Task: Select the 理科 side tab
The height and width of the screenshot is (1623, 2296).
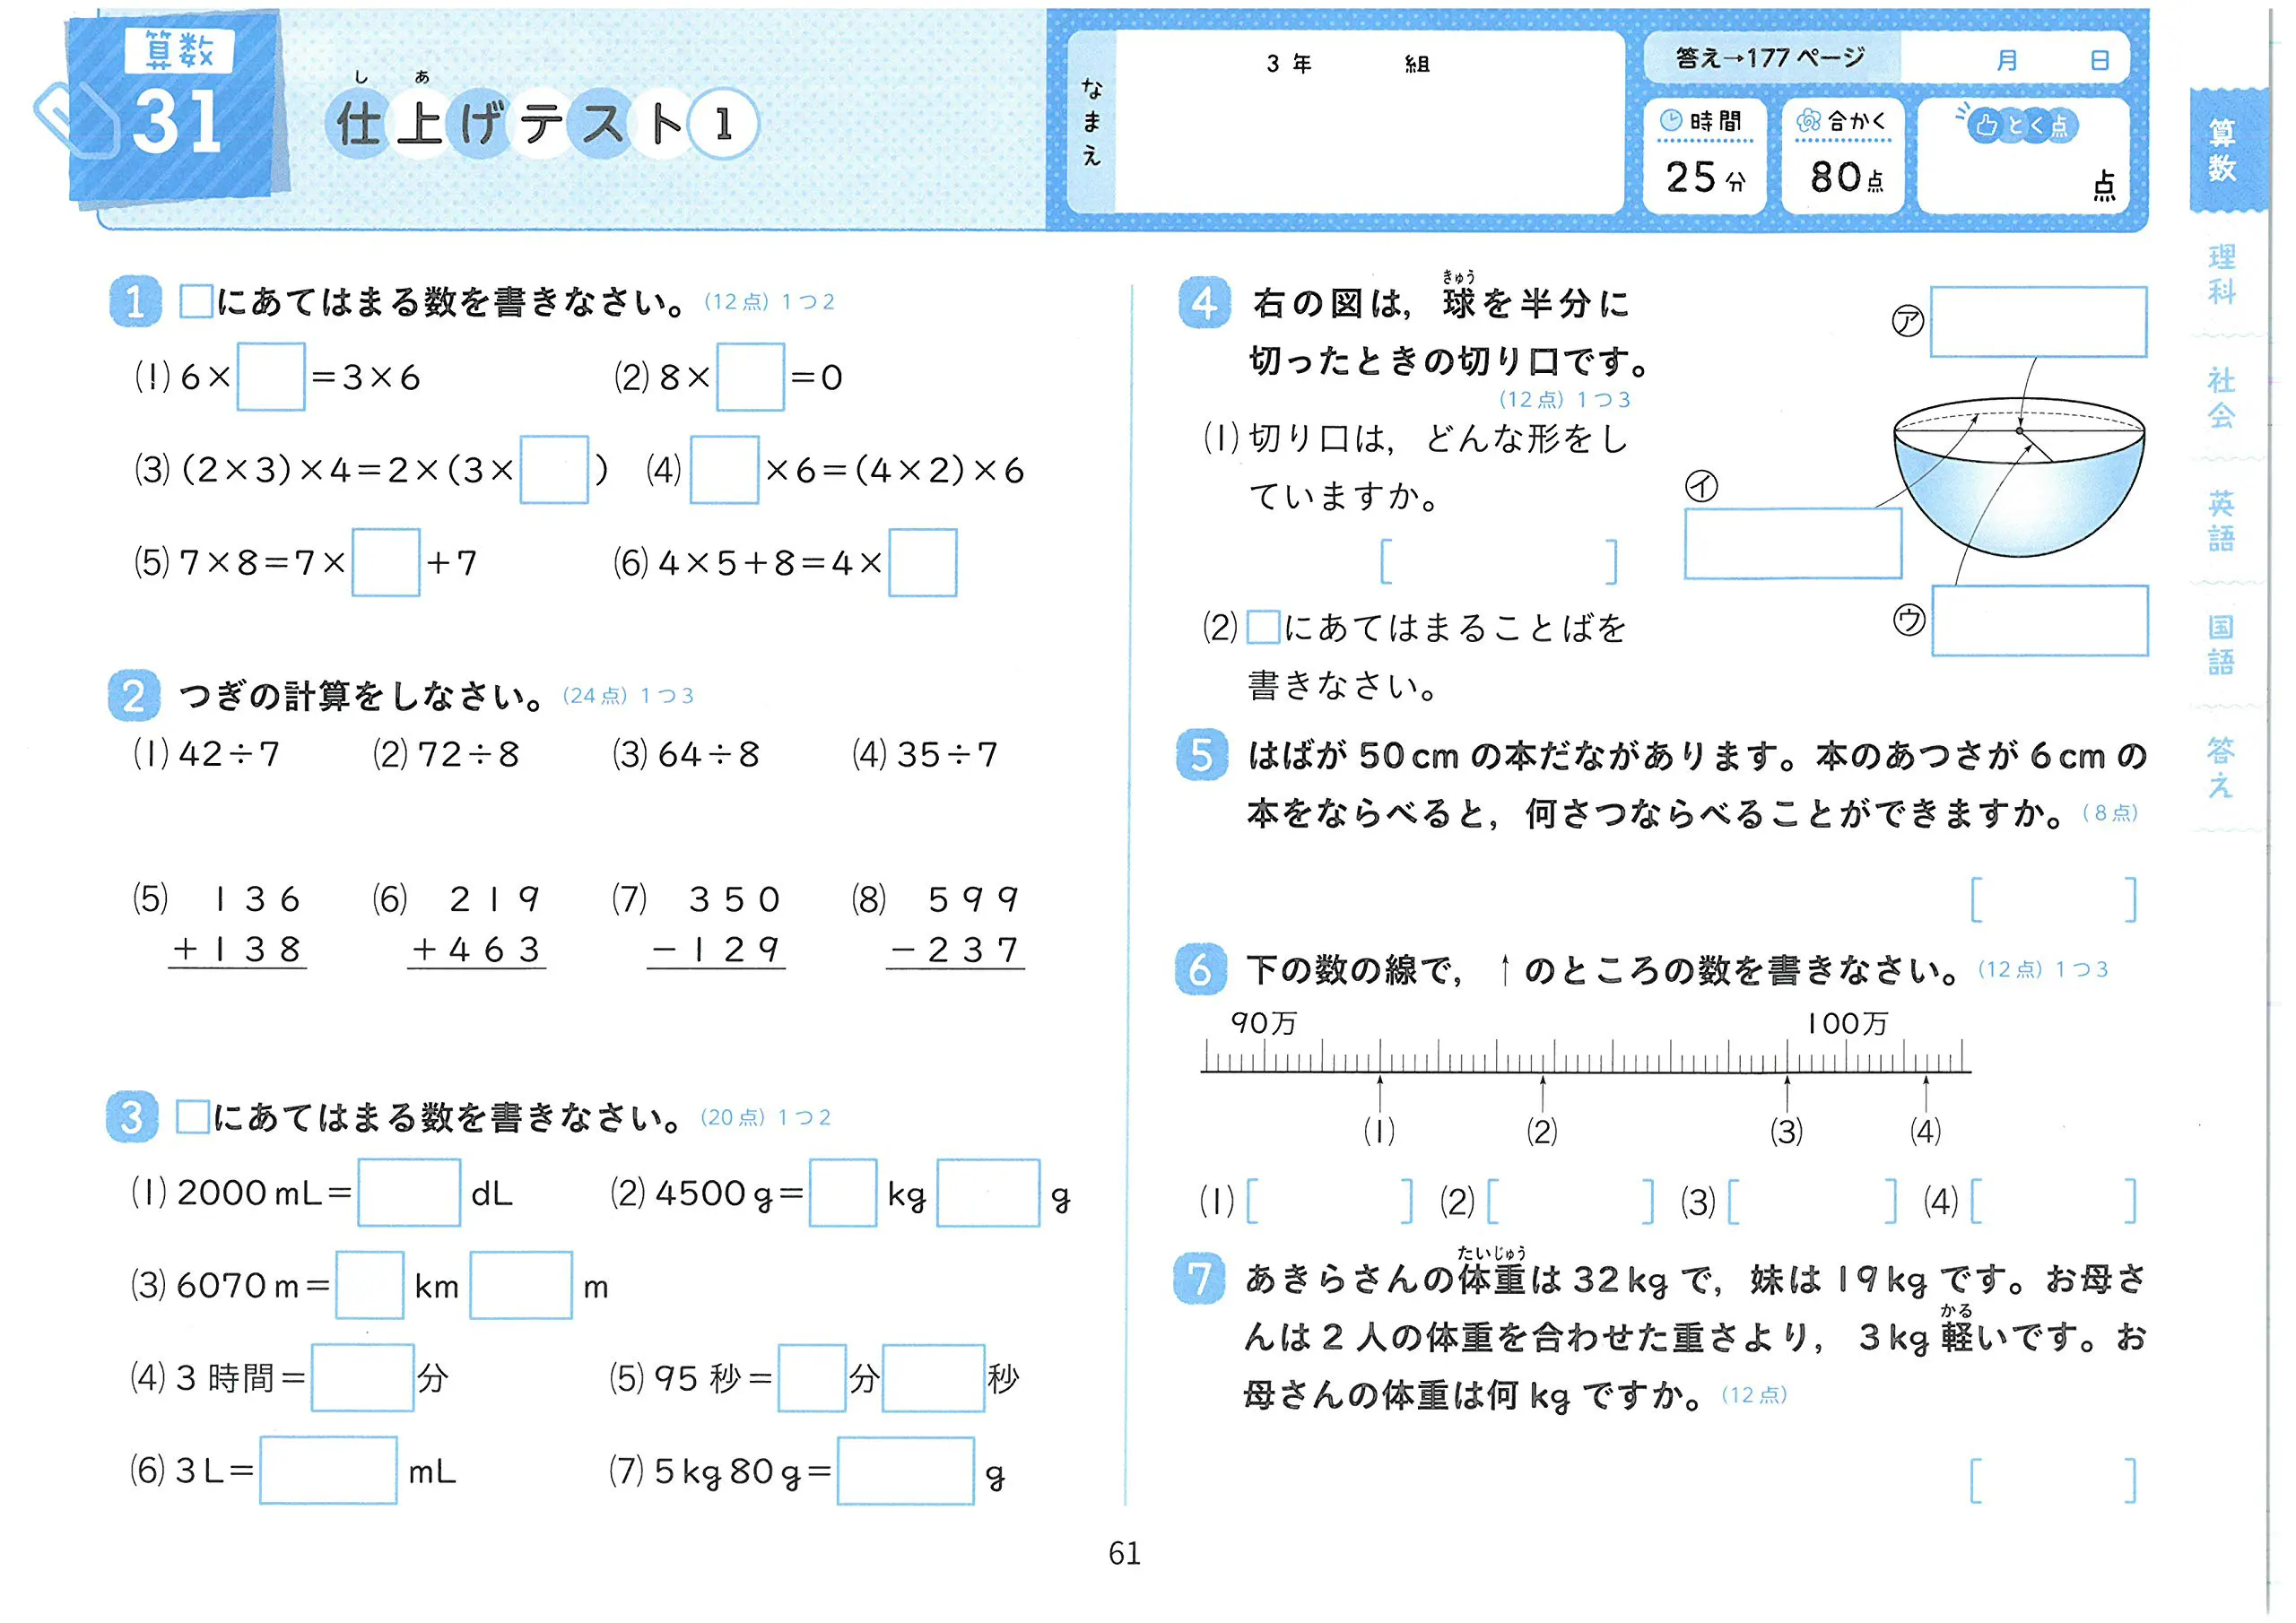Action: pos(2221,274)
